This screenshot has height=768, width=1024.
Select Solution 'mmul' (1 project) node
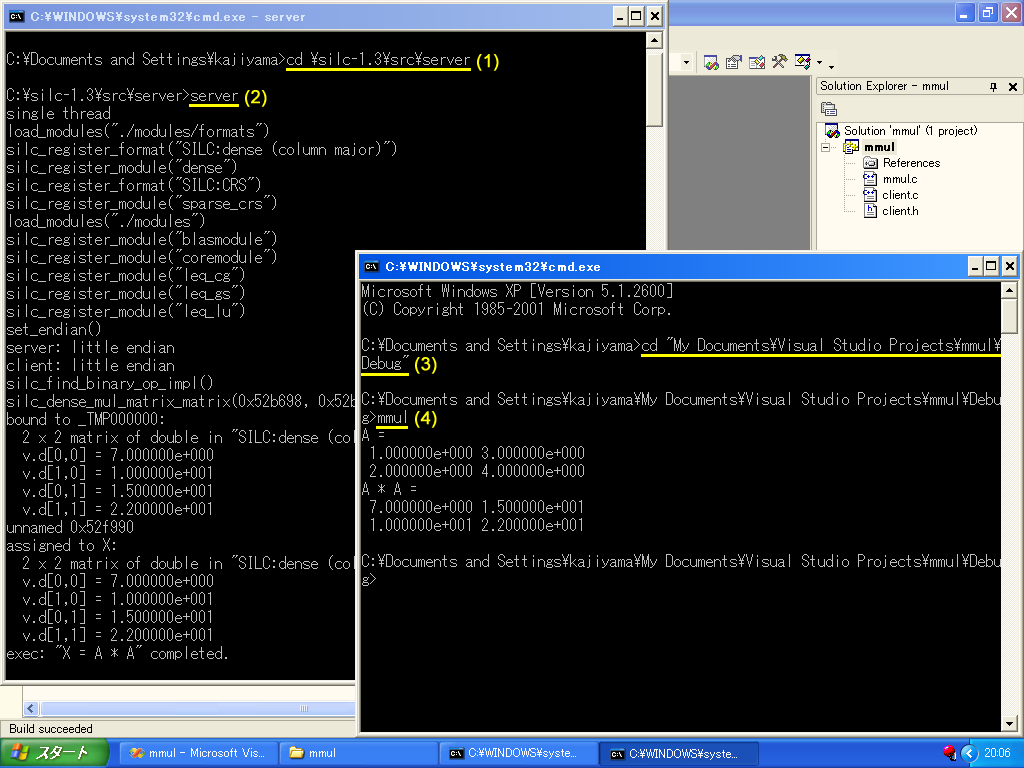coord(910,131)
